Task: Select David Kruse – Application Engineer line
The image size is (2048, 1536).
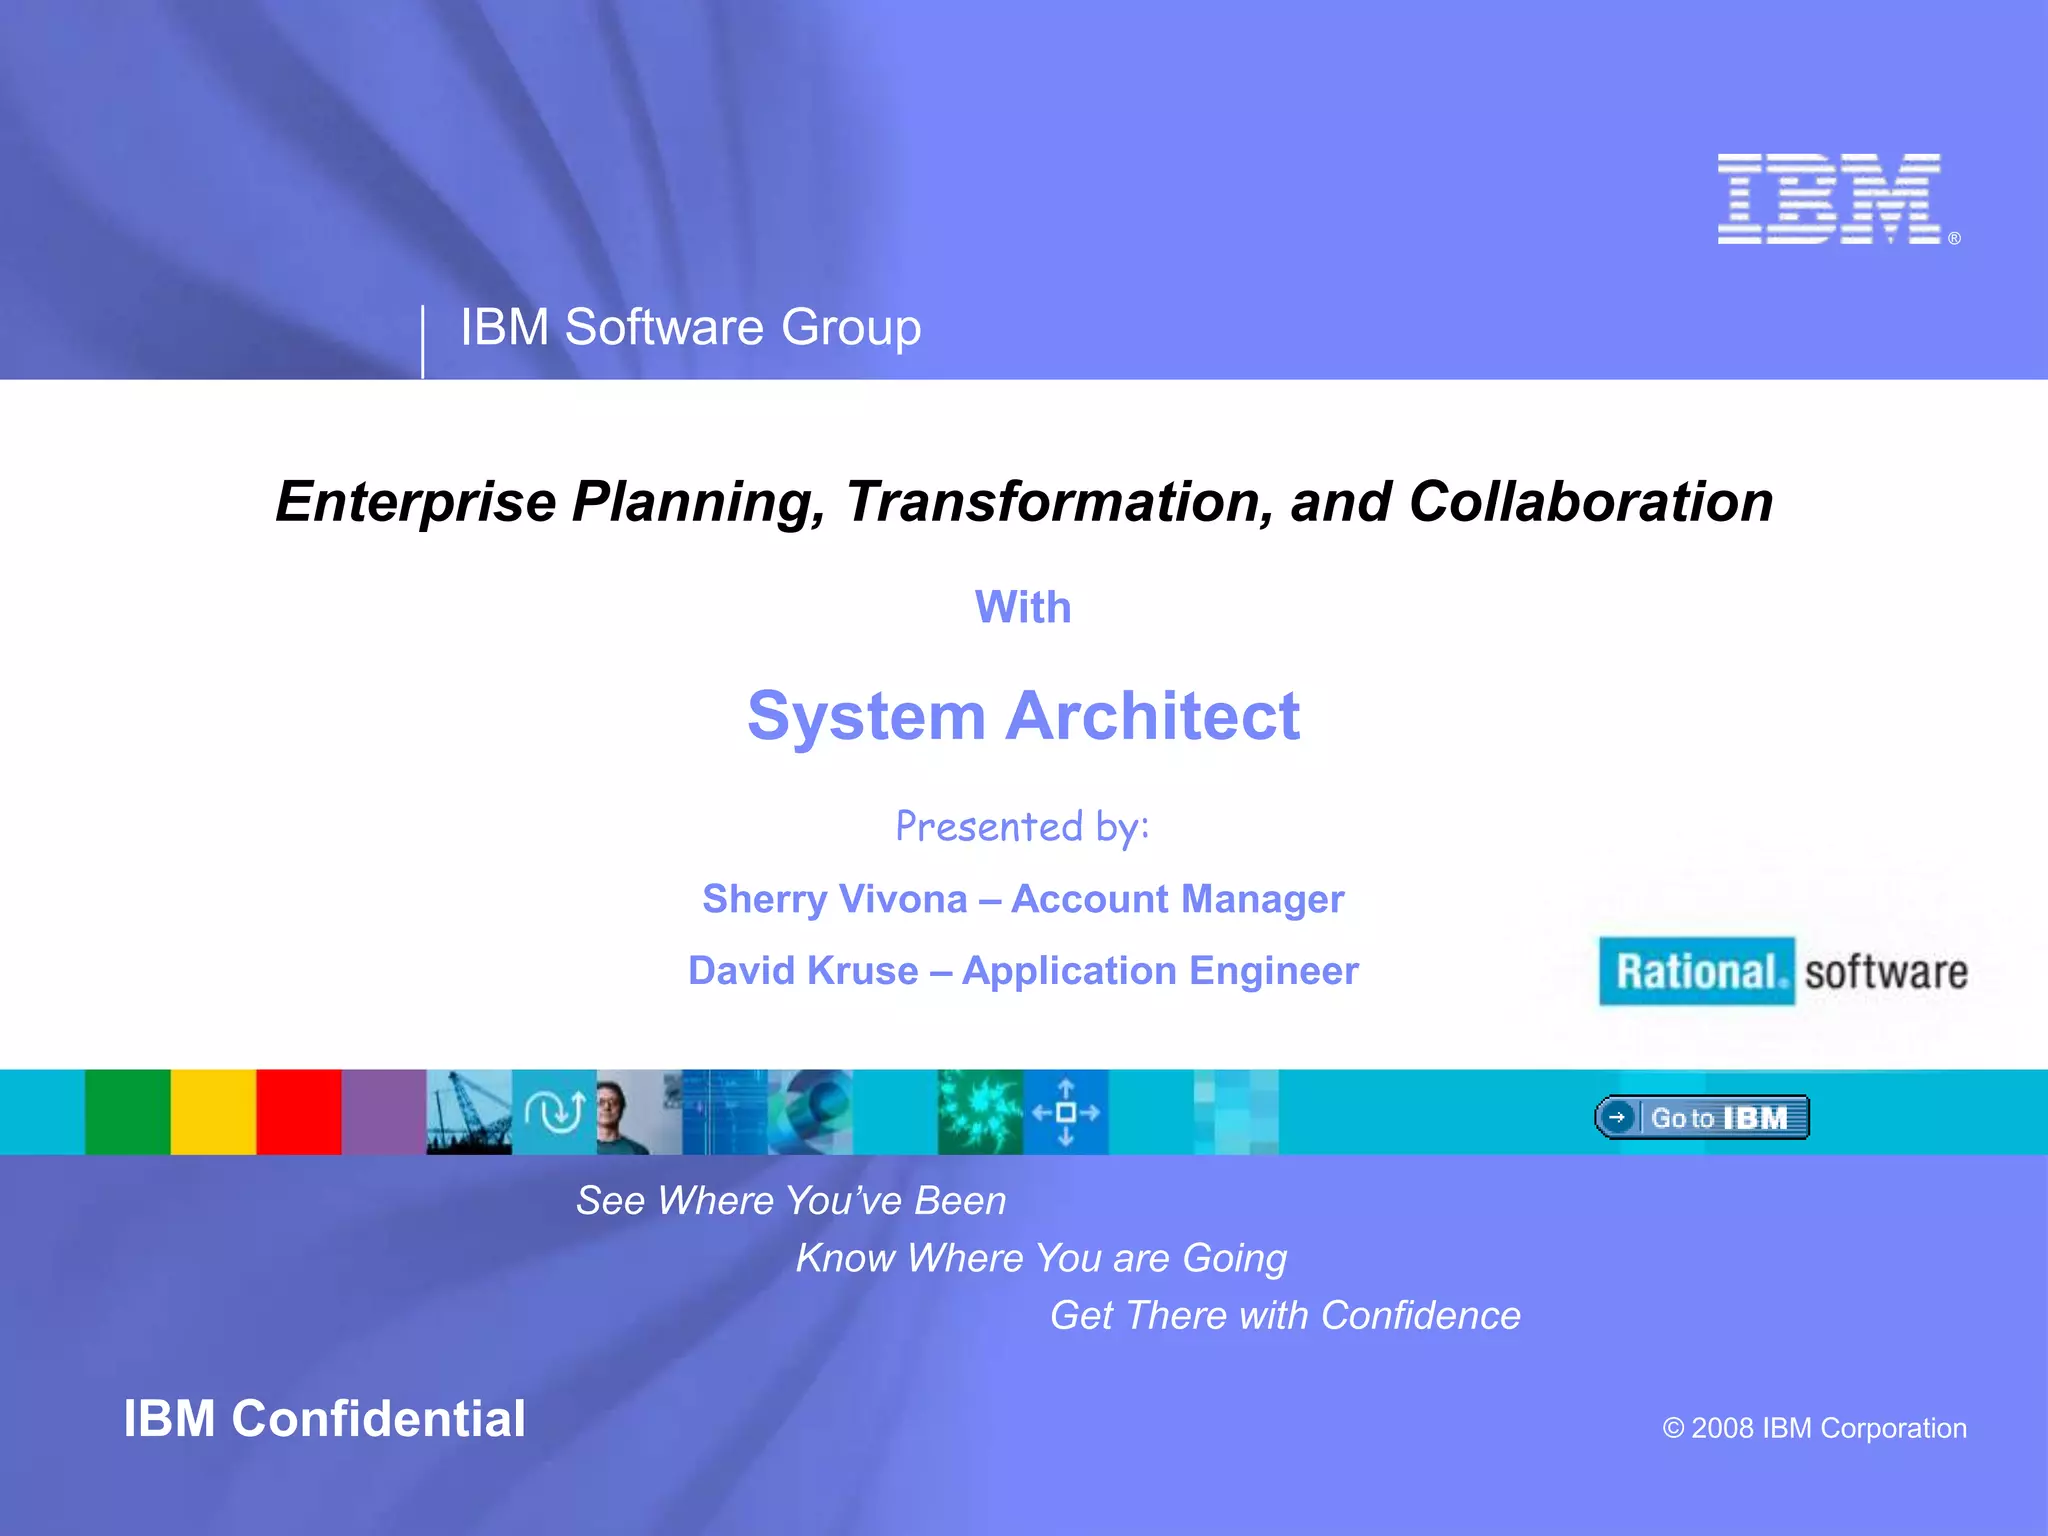Action: point(1023,971)
